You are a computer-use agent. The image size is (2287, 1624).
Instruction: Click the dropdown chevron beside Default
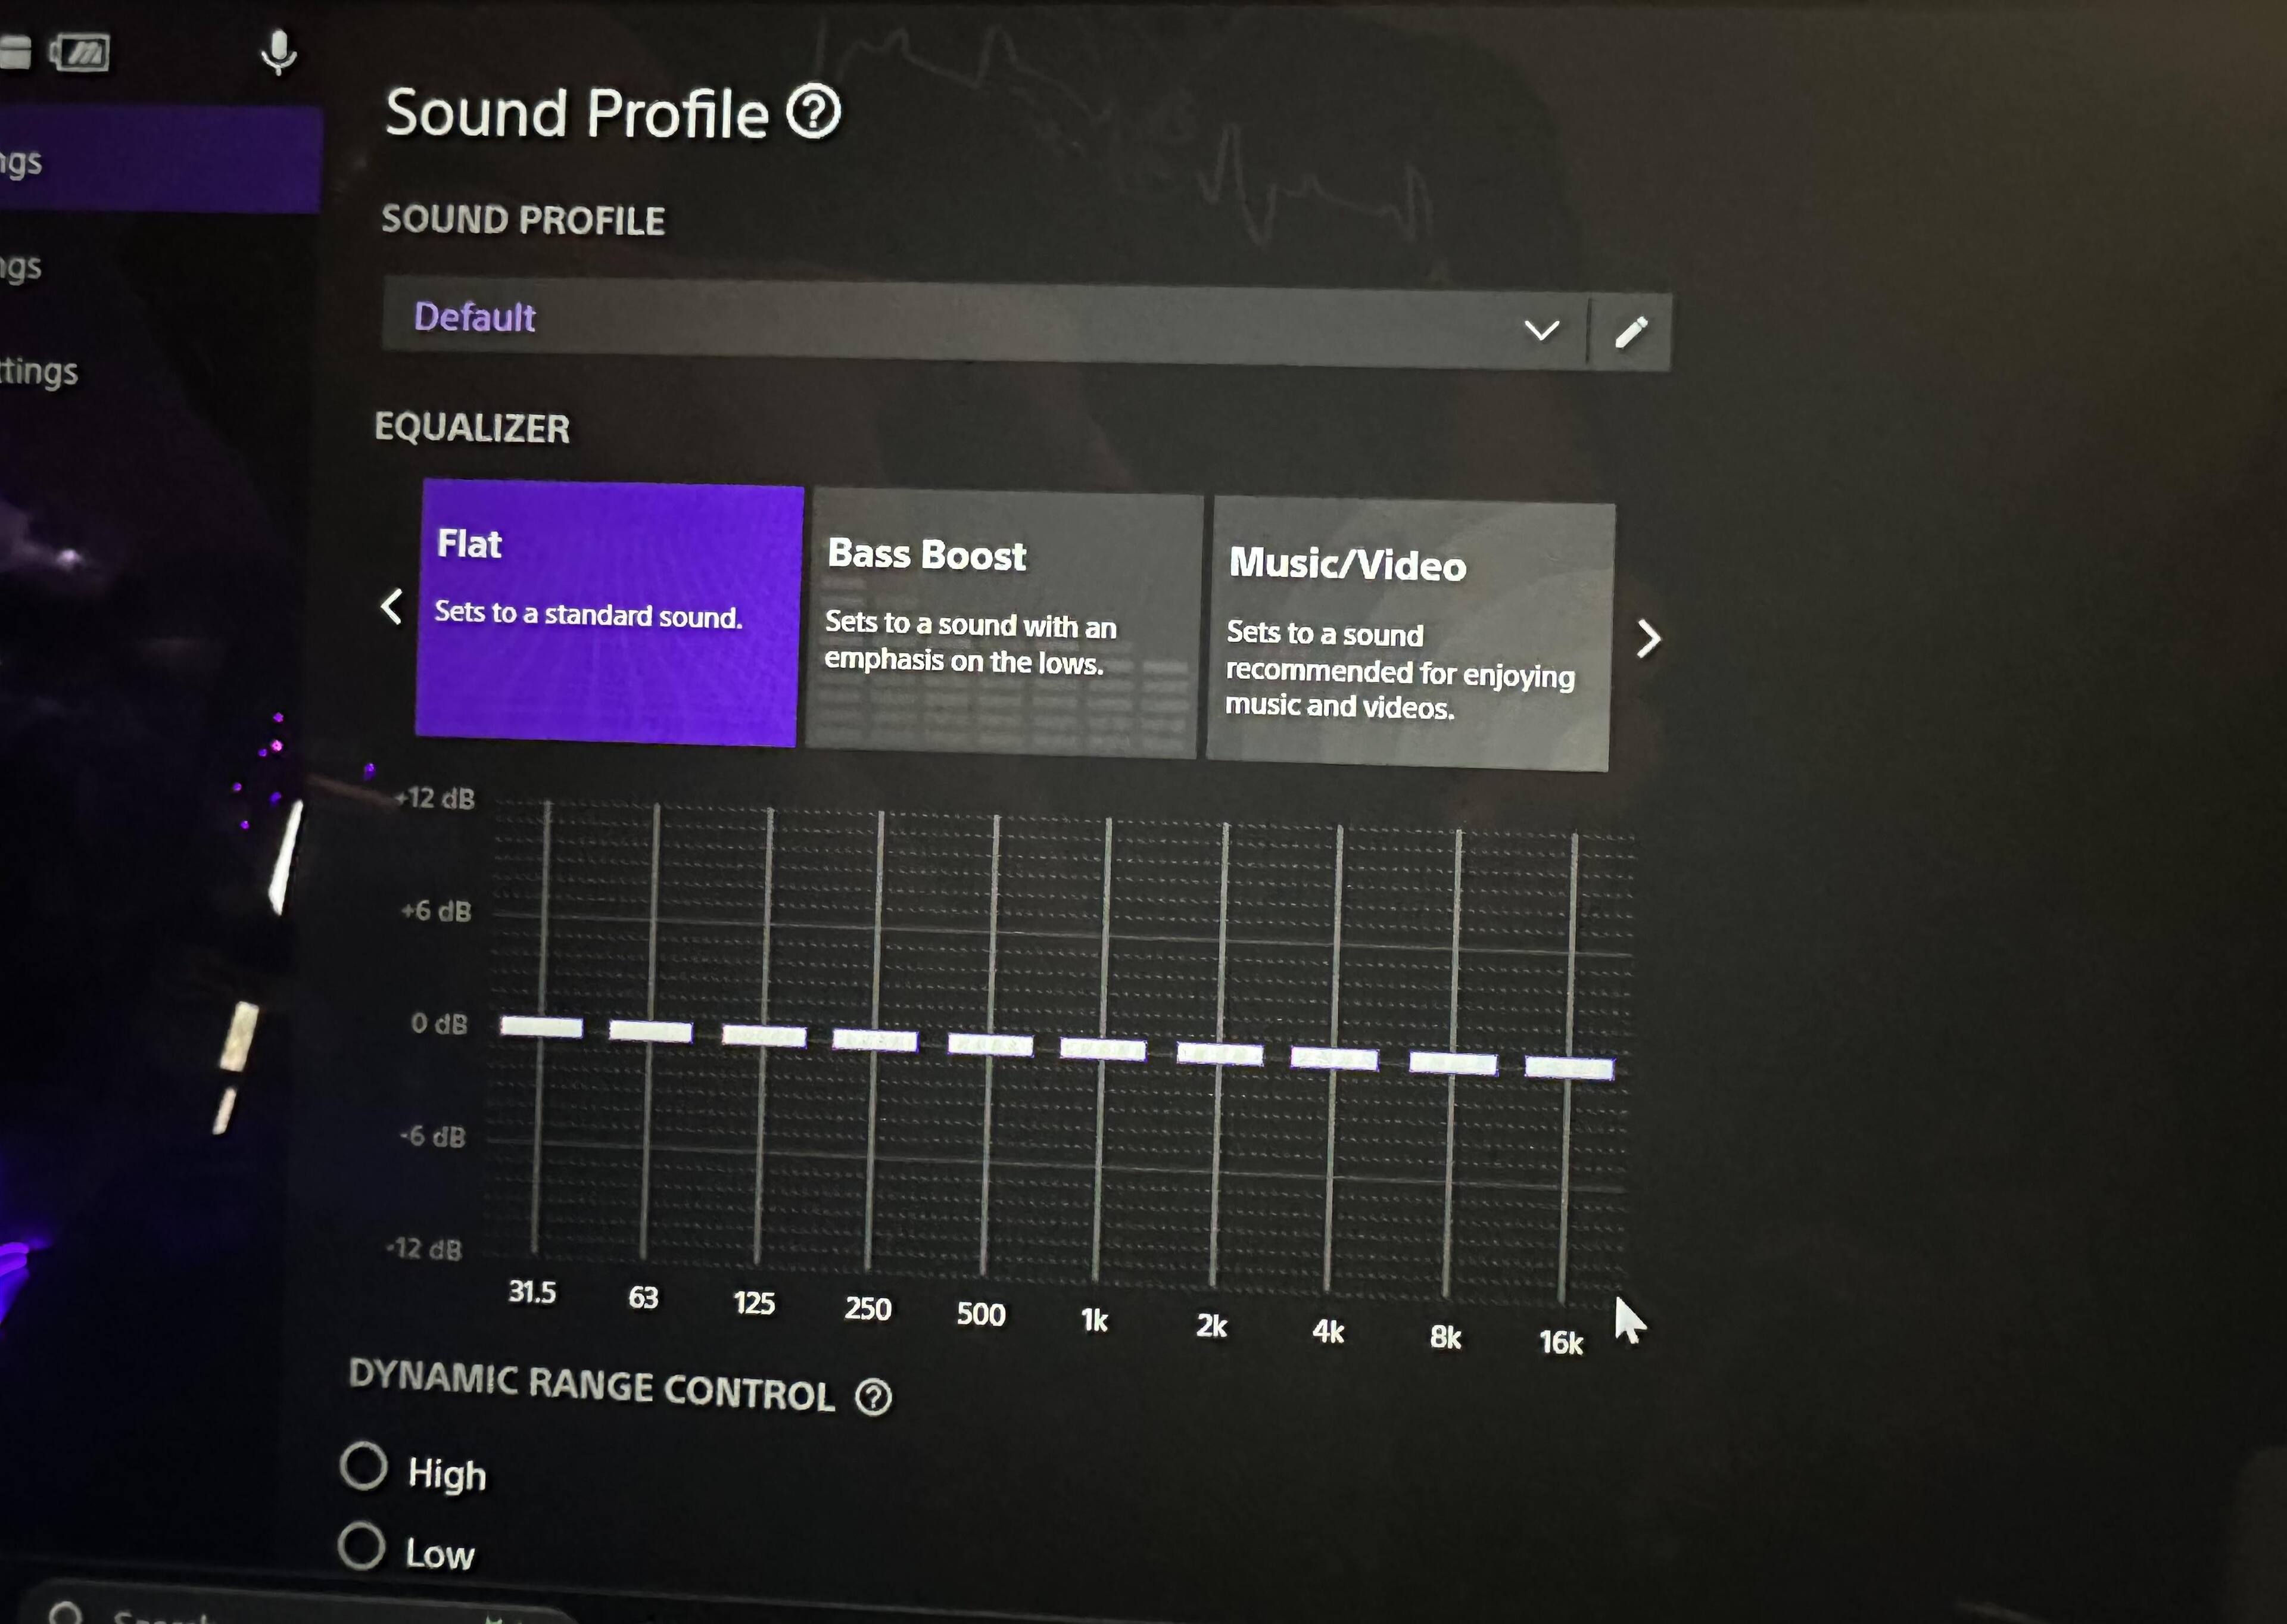pos(1541,330)
